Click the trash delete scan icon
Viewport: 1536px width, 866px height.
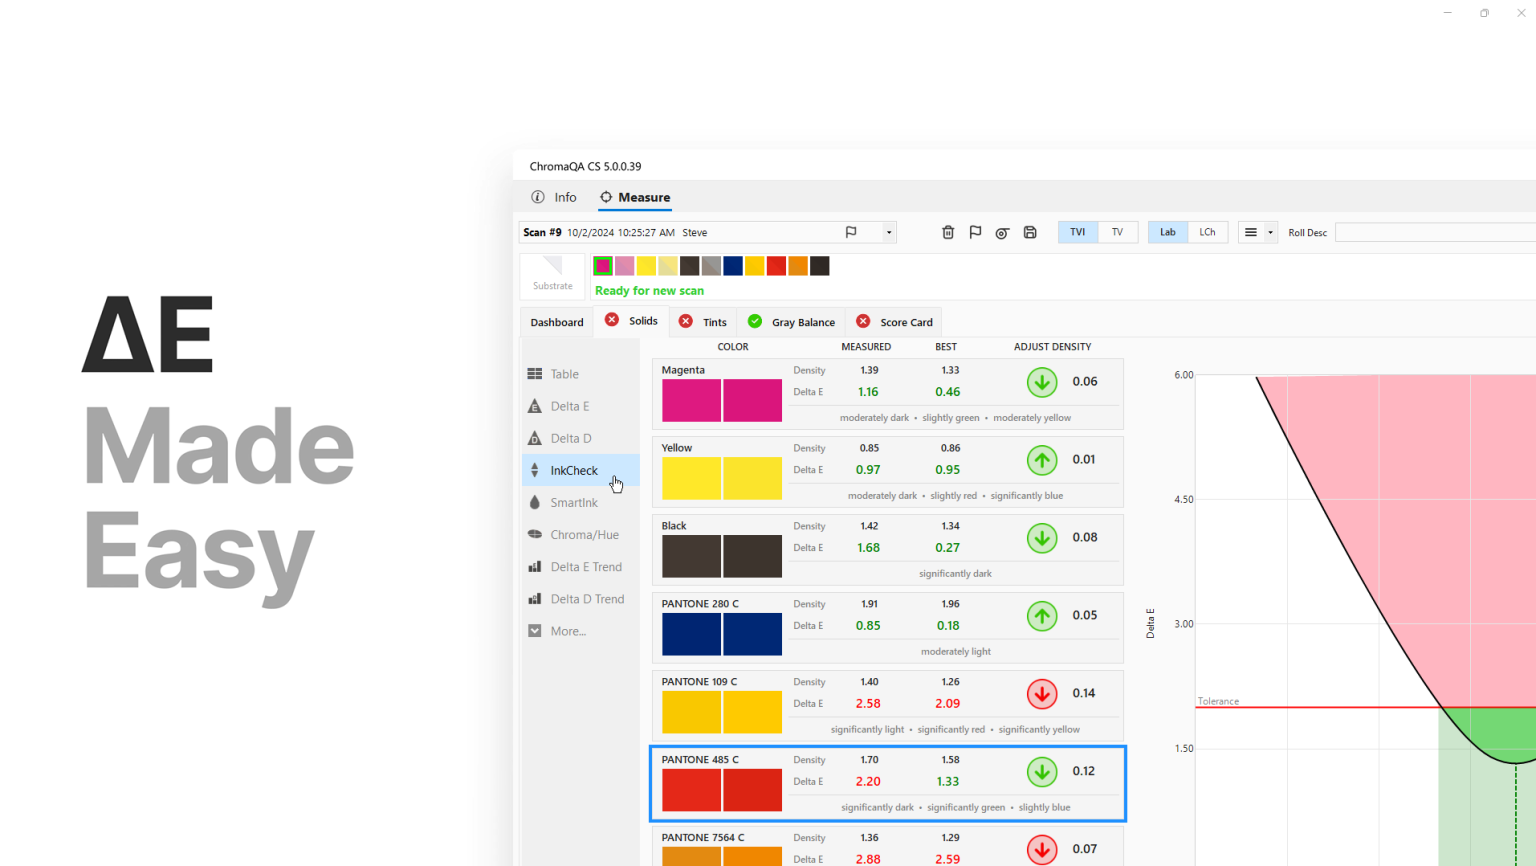pyautogui.click(x=948, y=233)
